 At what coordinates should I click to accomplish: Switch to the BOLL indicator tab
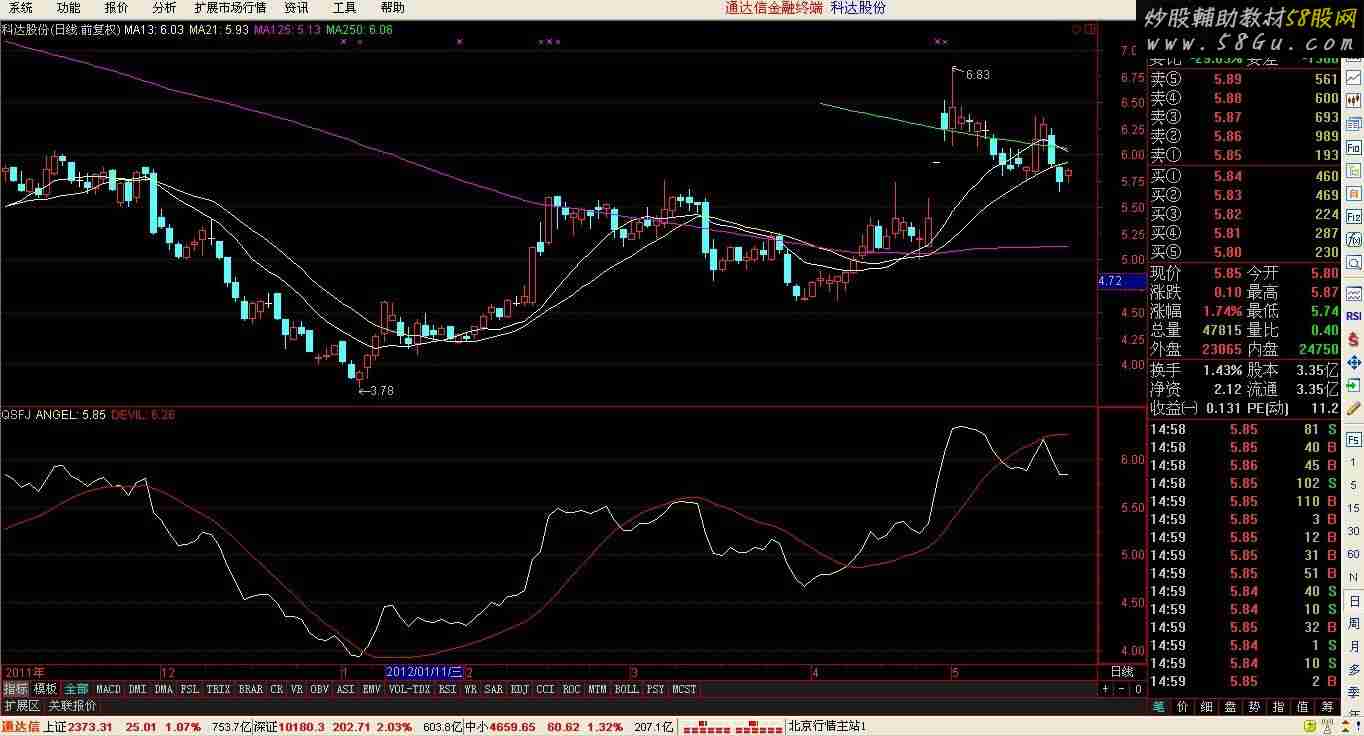[627, 689]
